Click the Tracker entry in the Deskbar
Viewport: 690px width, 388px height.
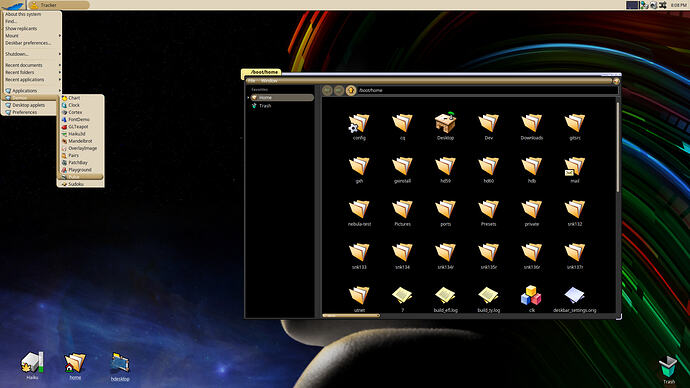pyautogui.click(x=58, y=5)
